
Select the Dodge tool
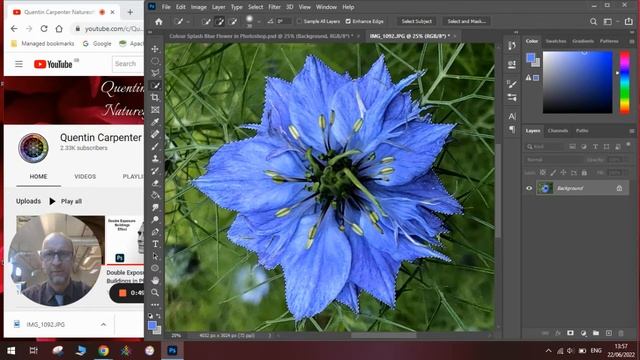coord(155,220)
